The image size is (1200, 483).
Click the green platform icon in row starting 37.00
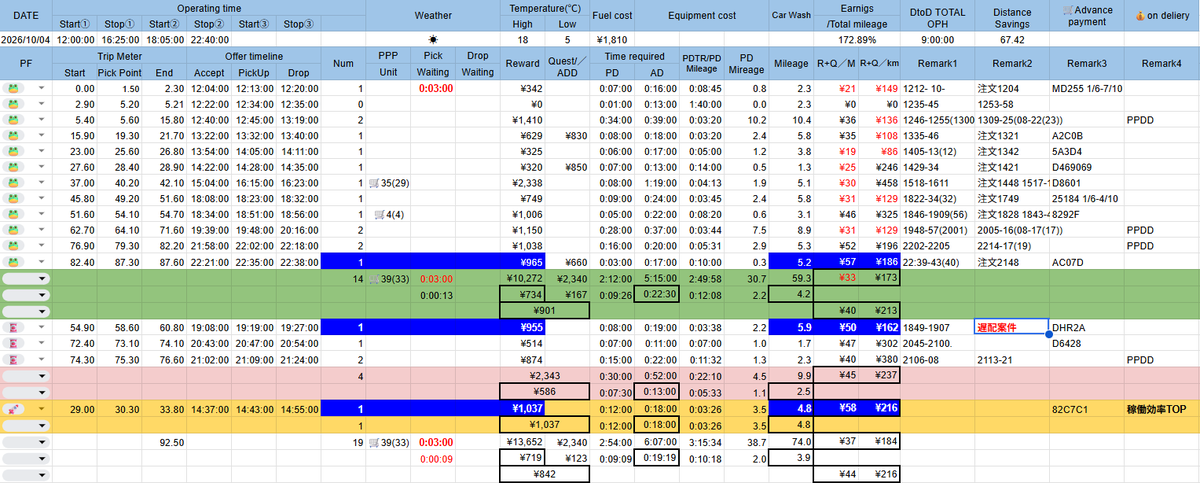(x=15, y=183)
